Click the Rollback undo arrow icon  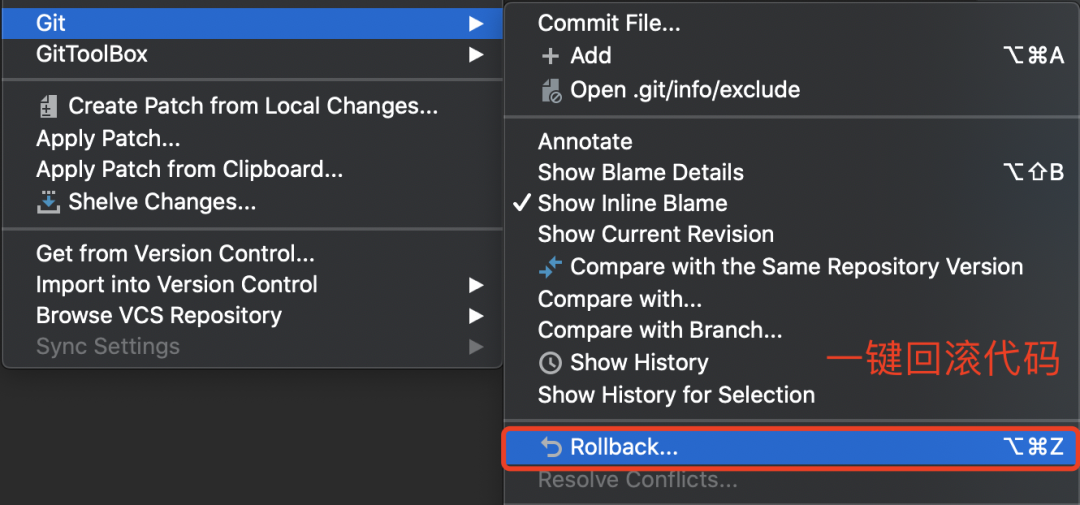(x=550, y=447)
